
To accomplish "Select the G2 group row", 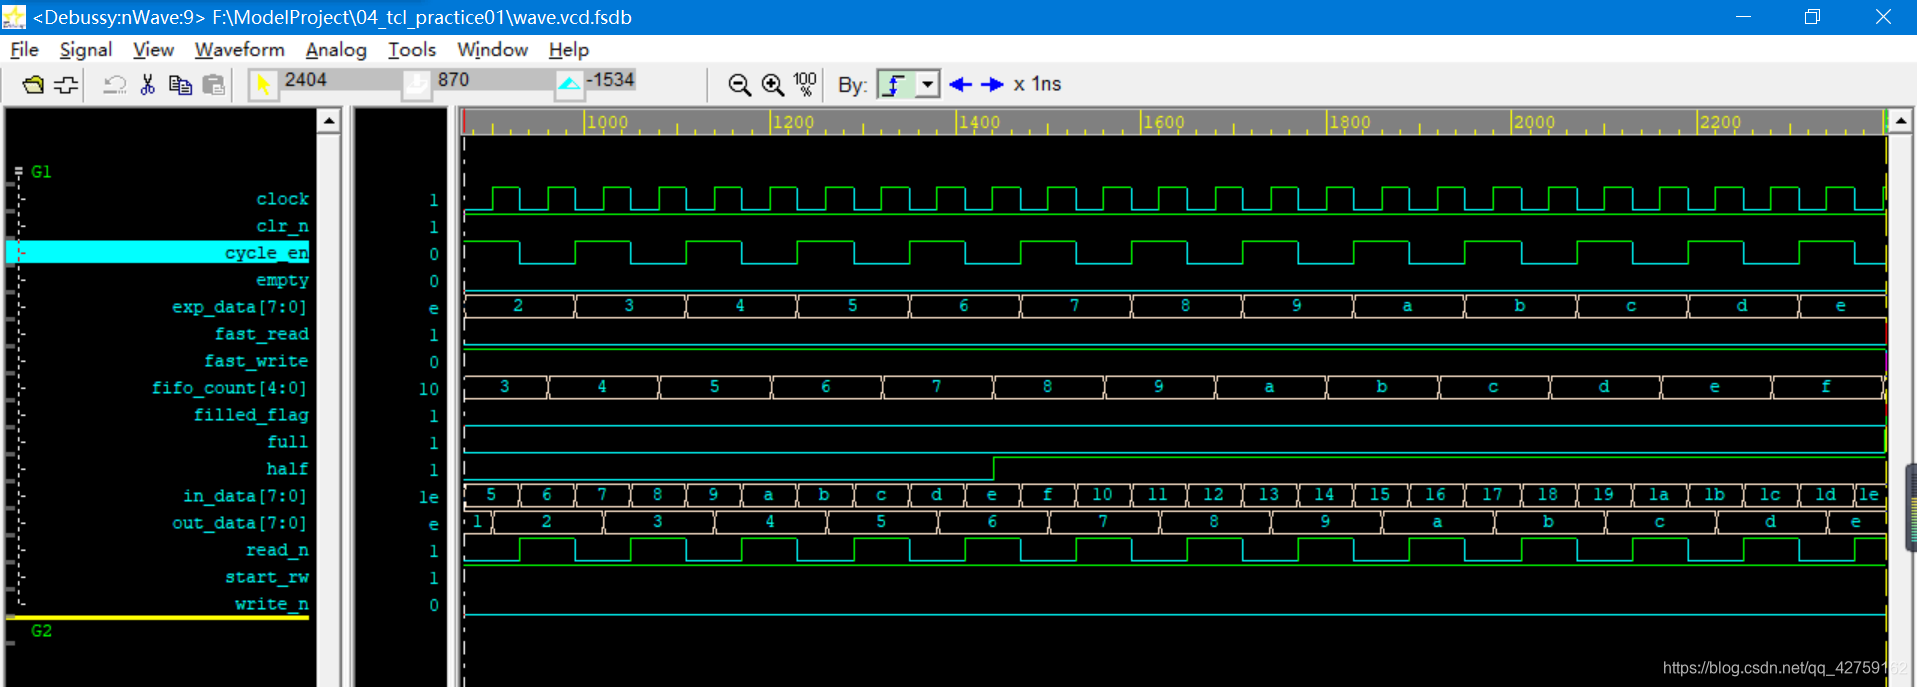I will pos(41,631).
